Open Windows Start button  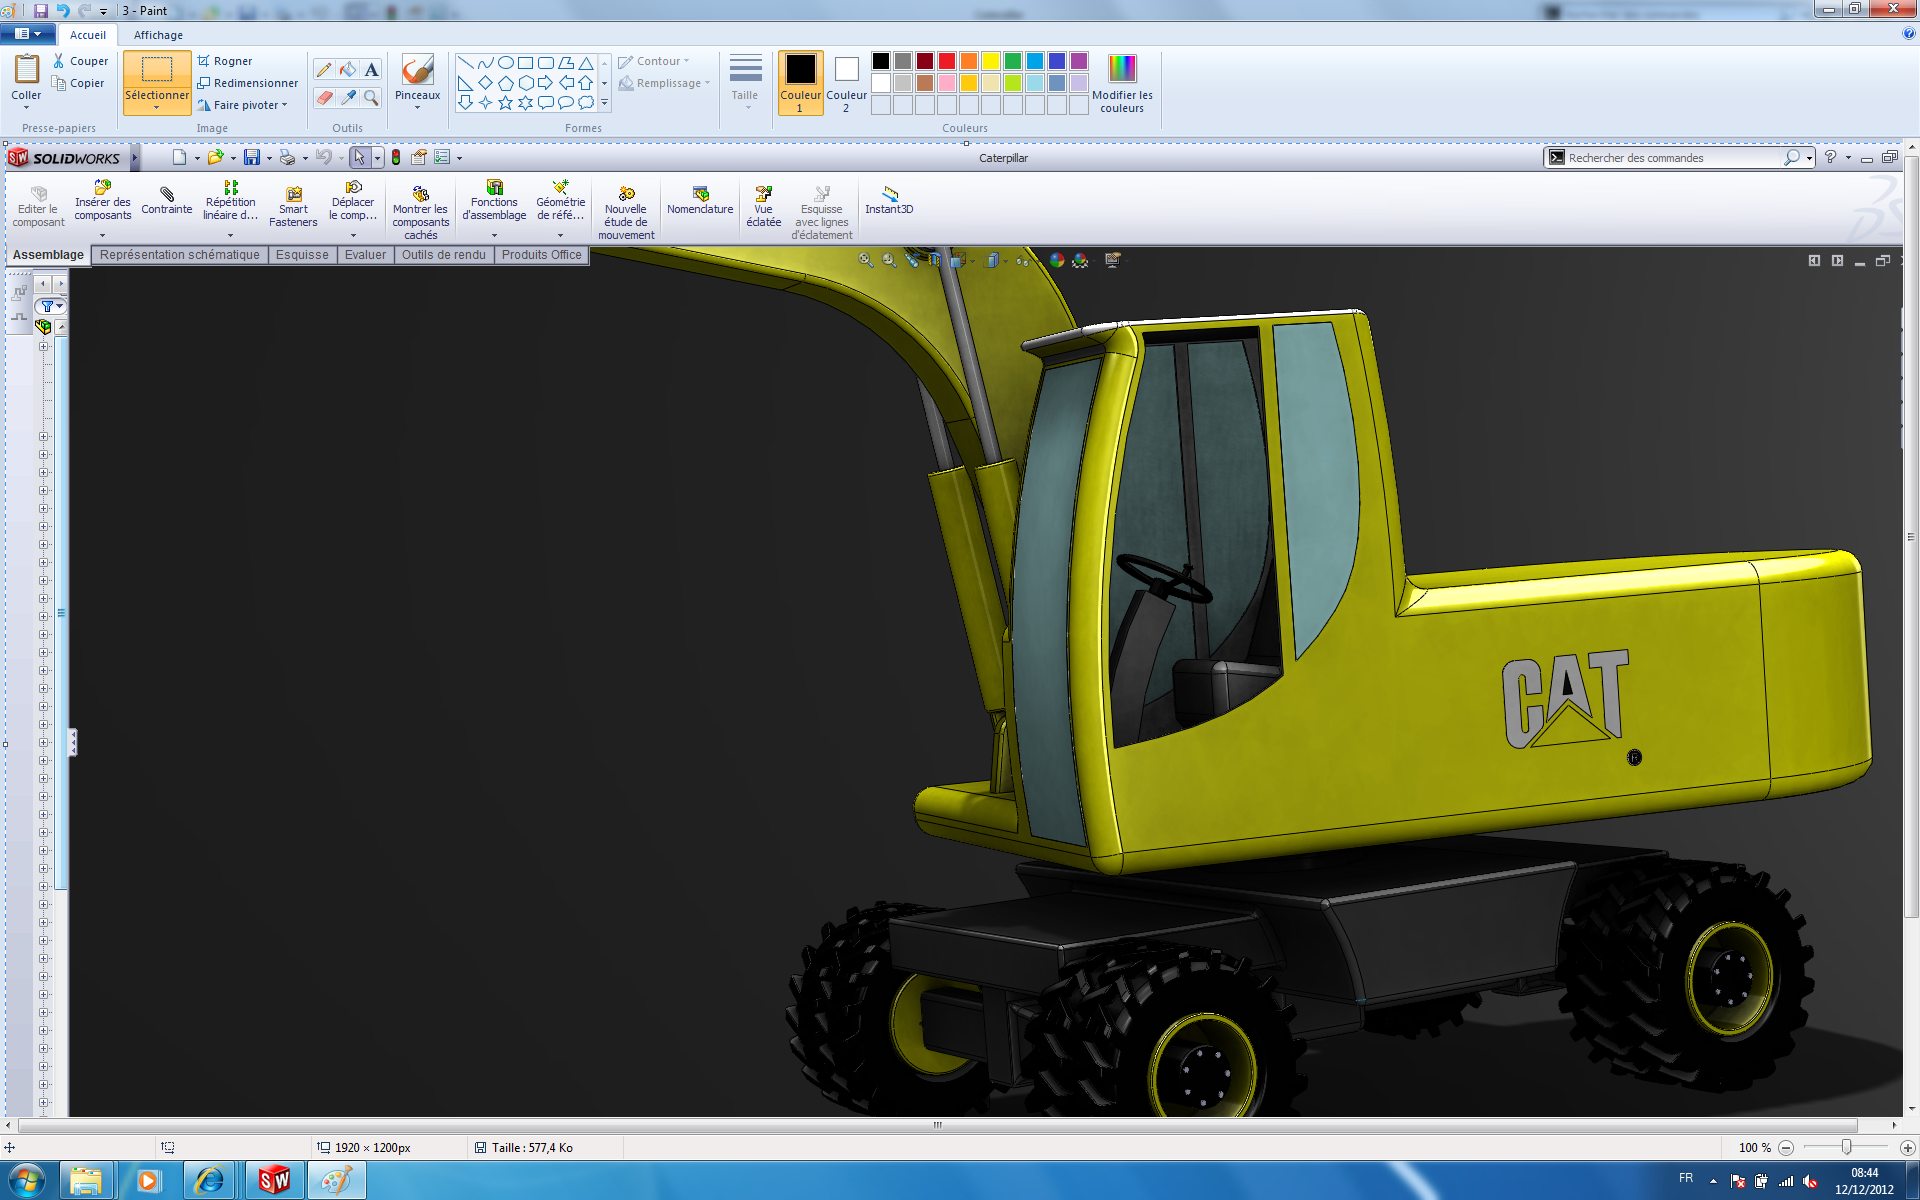pos(27,1181)
